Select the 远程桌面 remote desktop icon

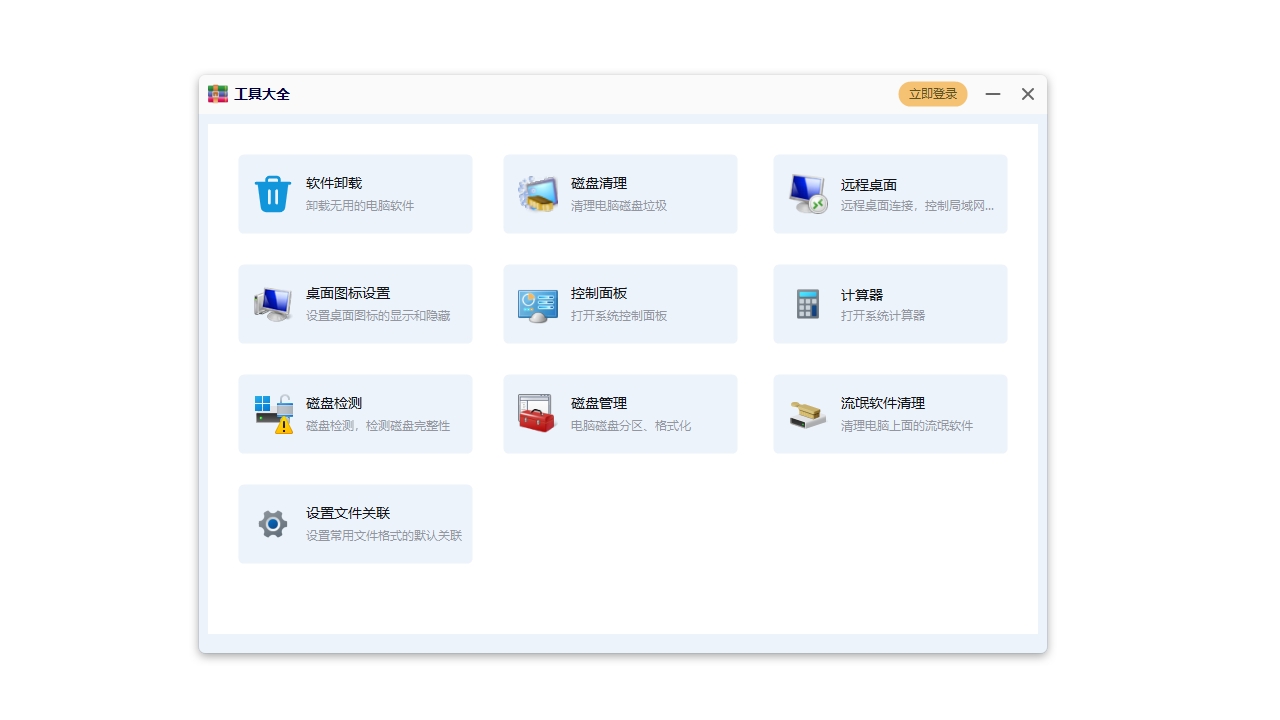(807, 194)
